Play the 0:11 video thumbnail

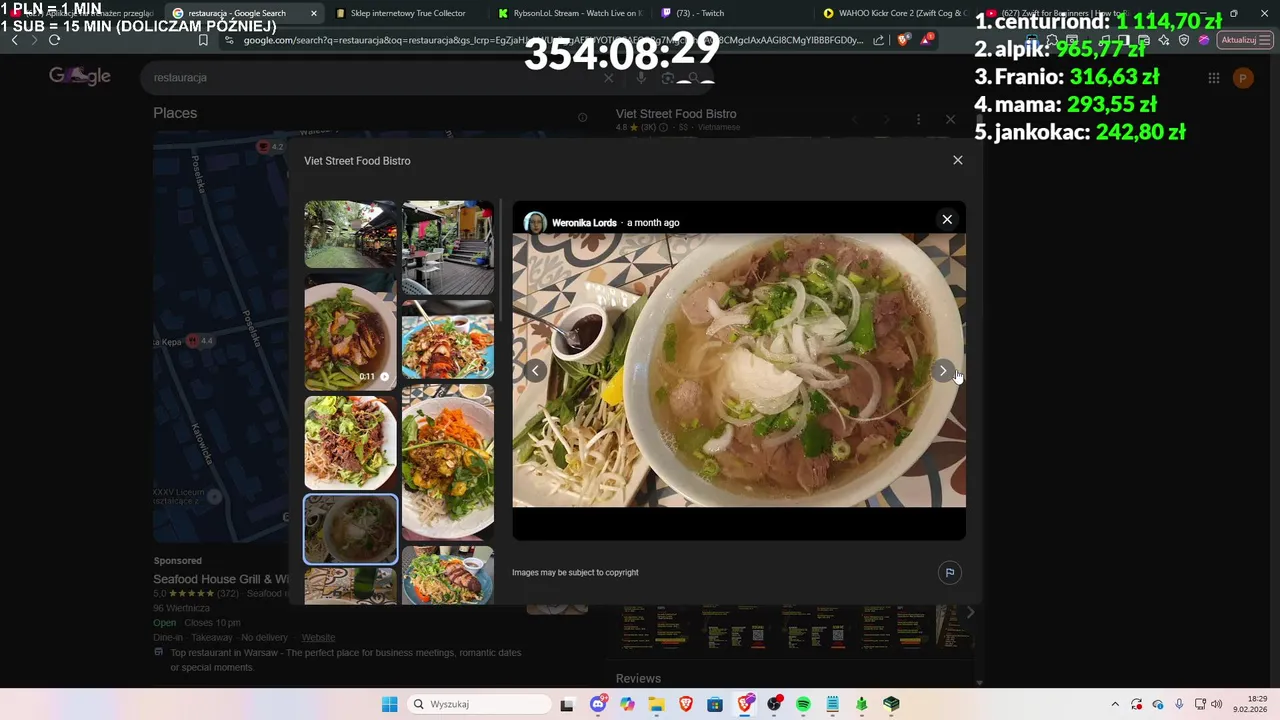[350, 332]
